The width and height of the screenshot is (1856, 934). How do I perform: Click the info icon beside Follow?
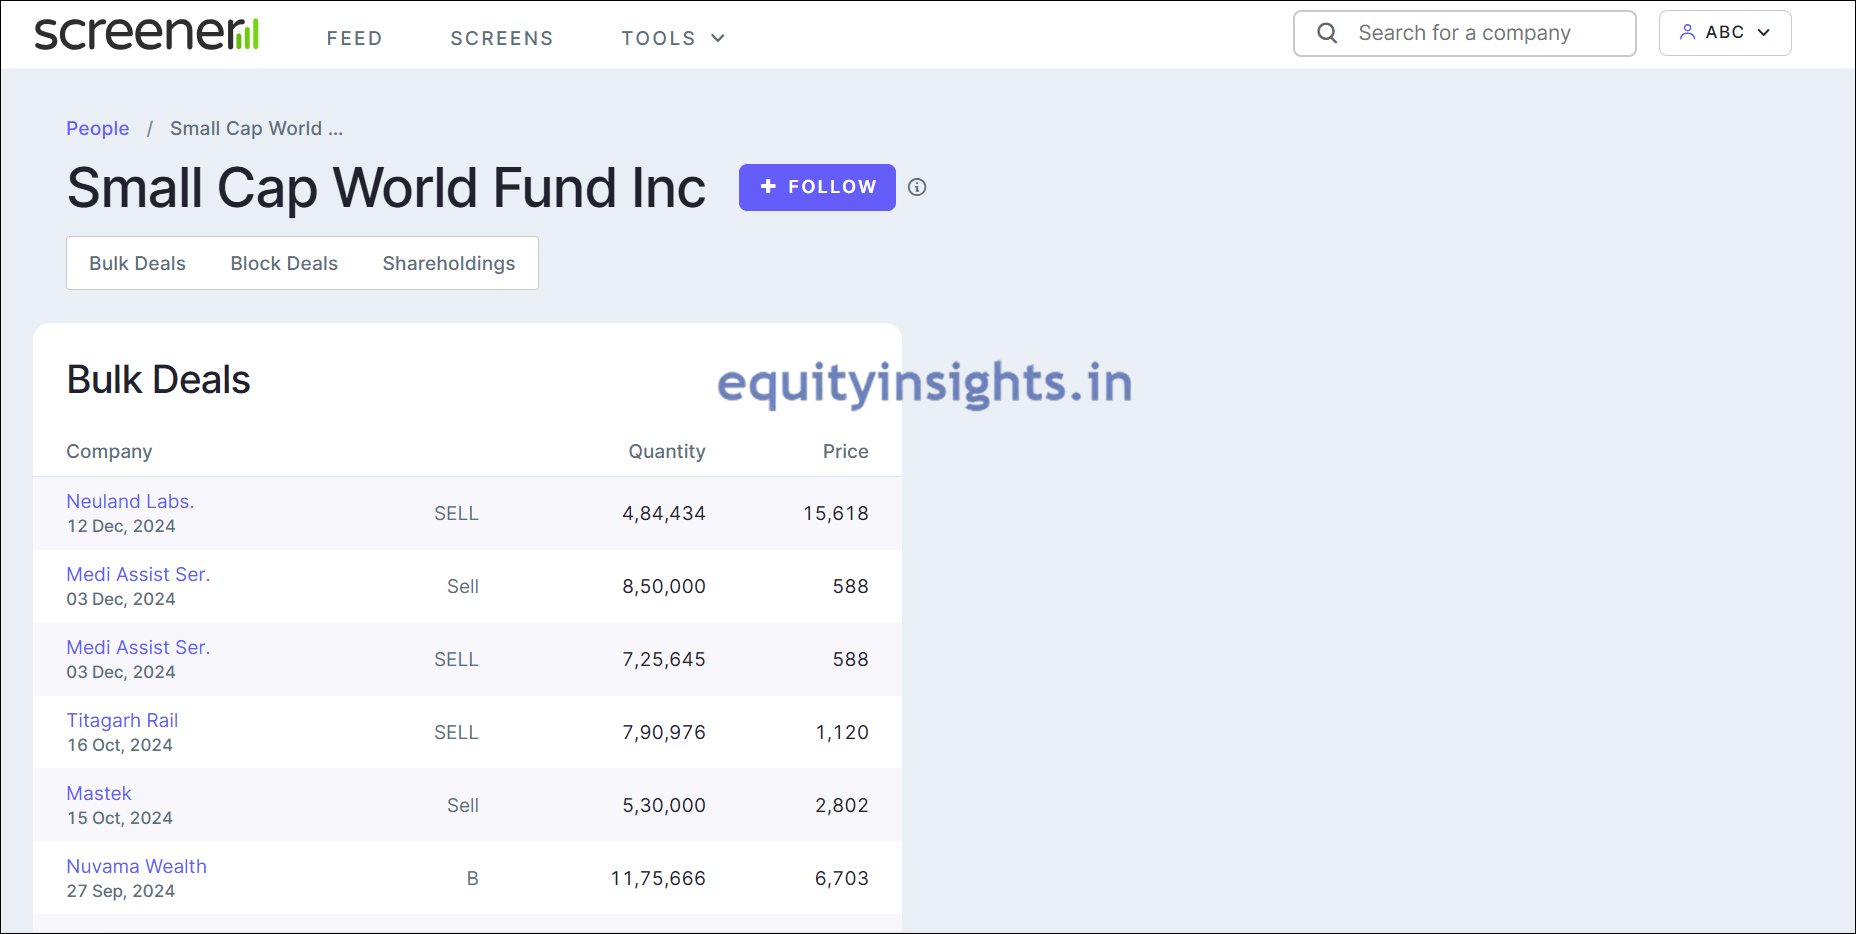[917, 187]
